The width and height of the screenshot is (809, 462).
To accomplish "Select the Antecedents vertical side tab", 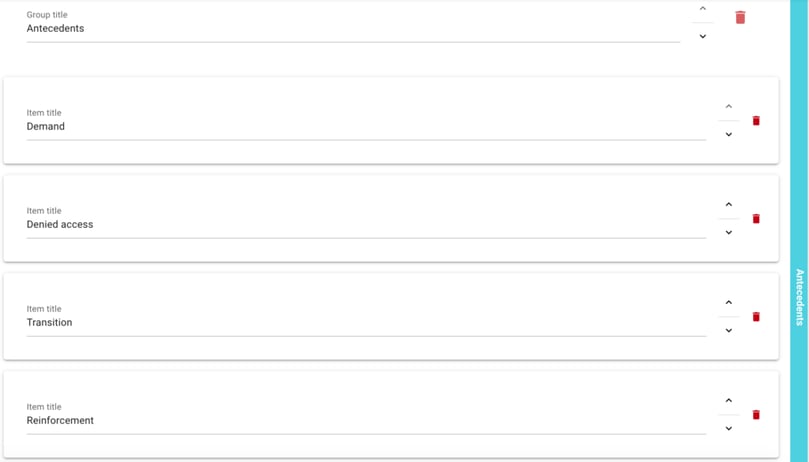I will [799, 296].
